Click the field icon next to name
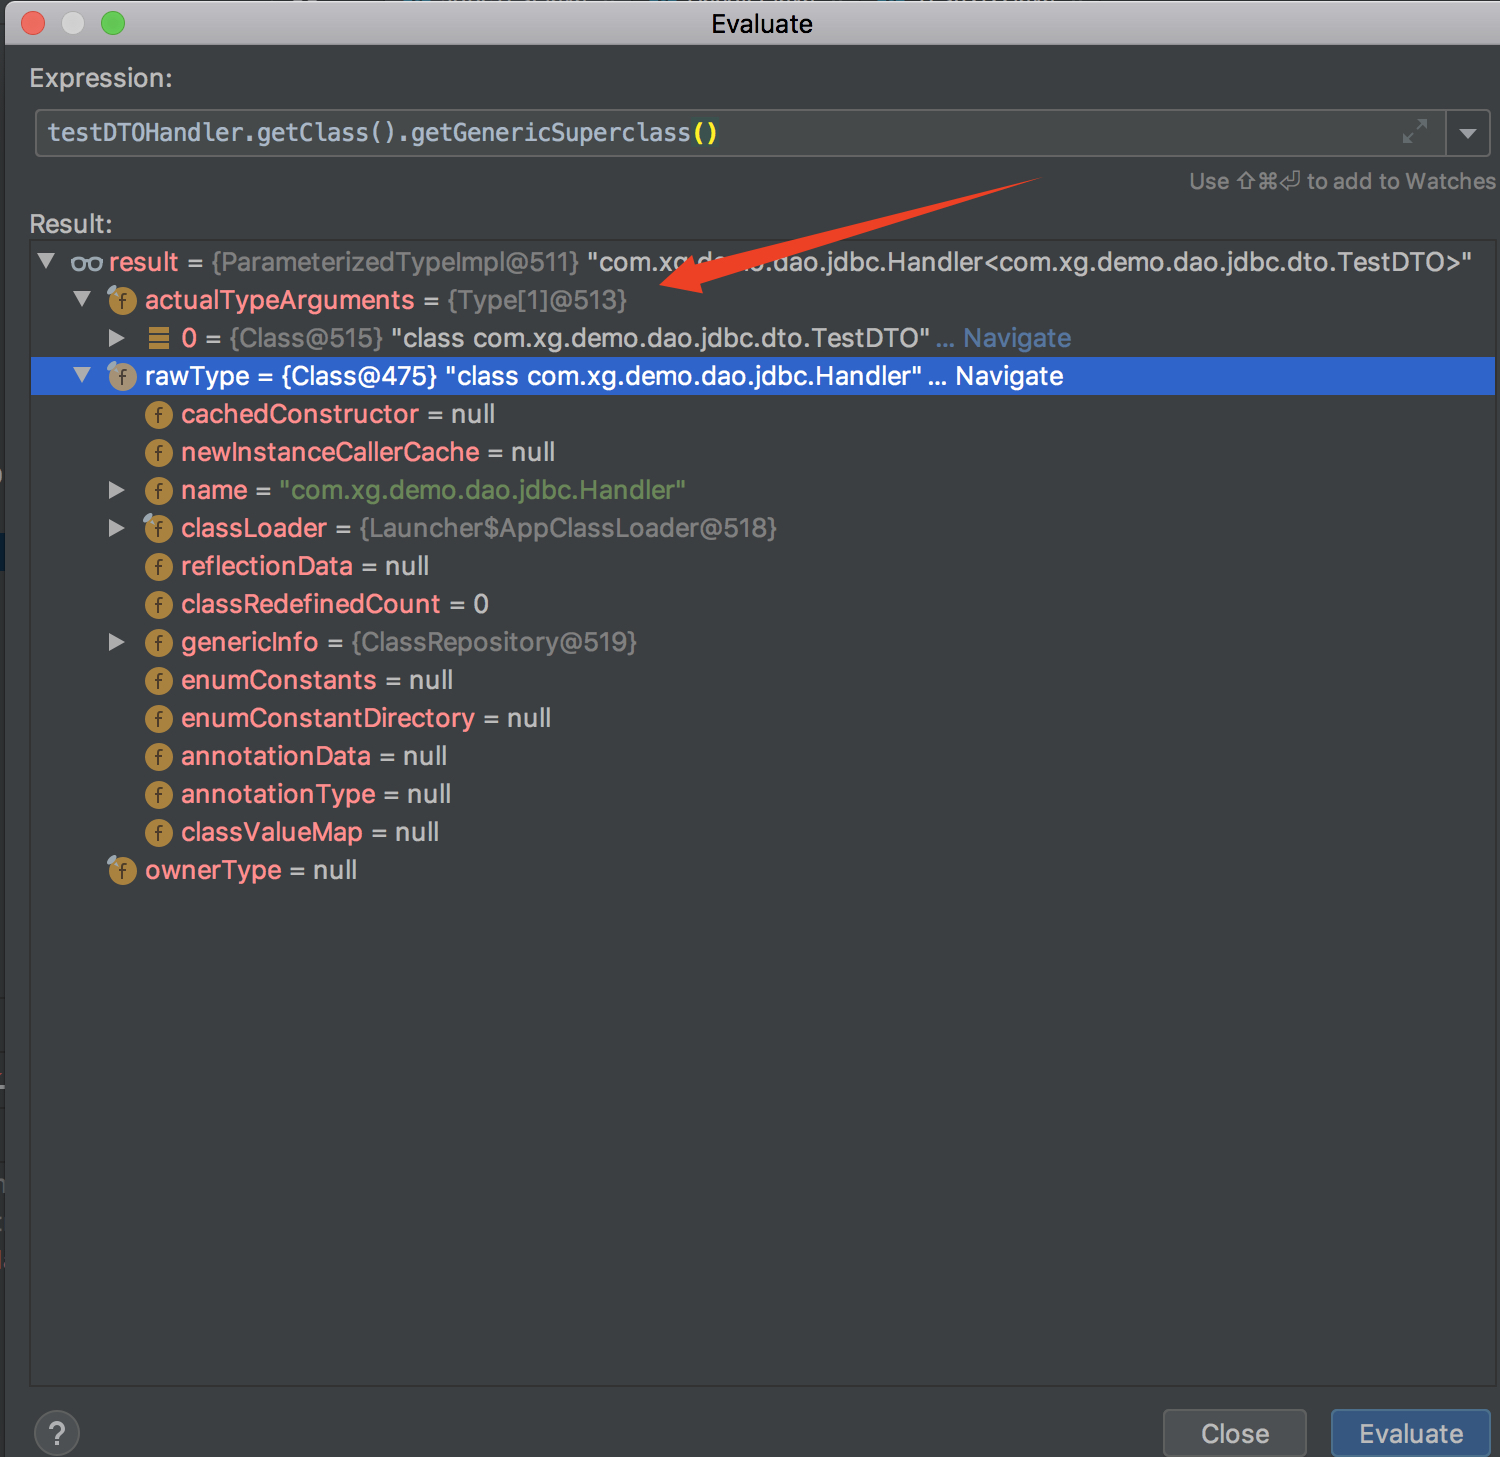Viewport: 1500px width, 1457px height. (159, 490)
